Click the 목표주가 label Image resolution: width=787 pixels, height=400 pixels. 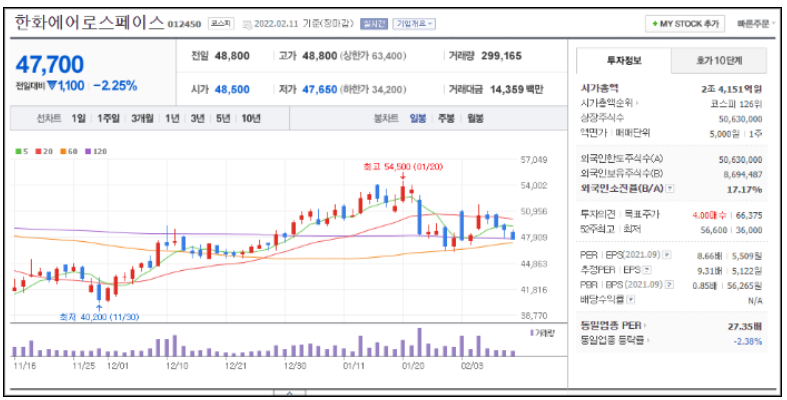[642, 215]
